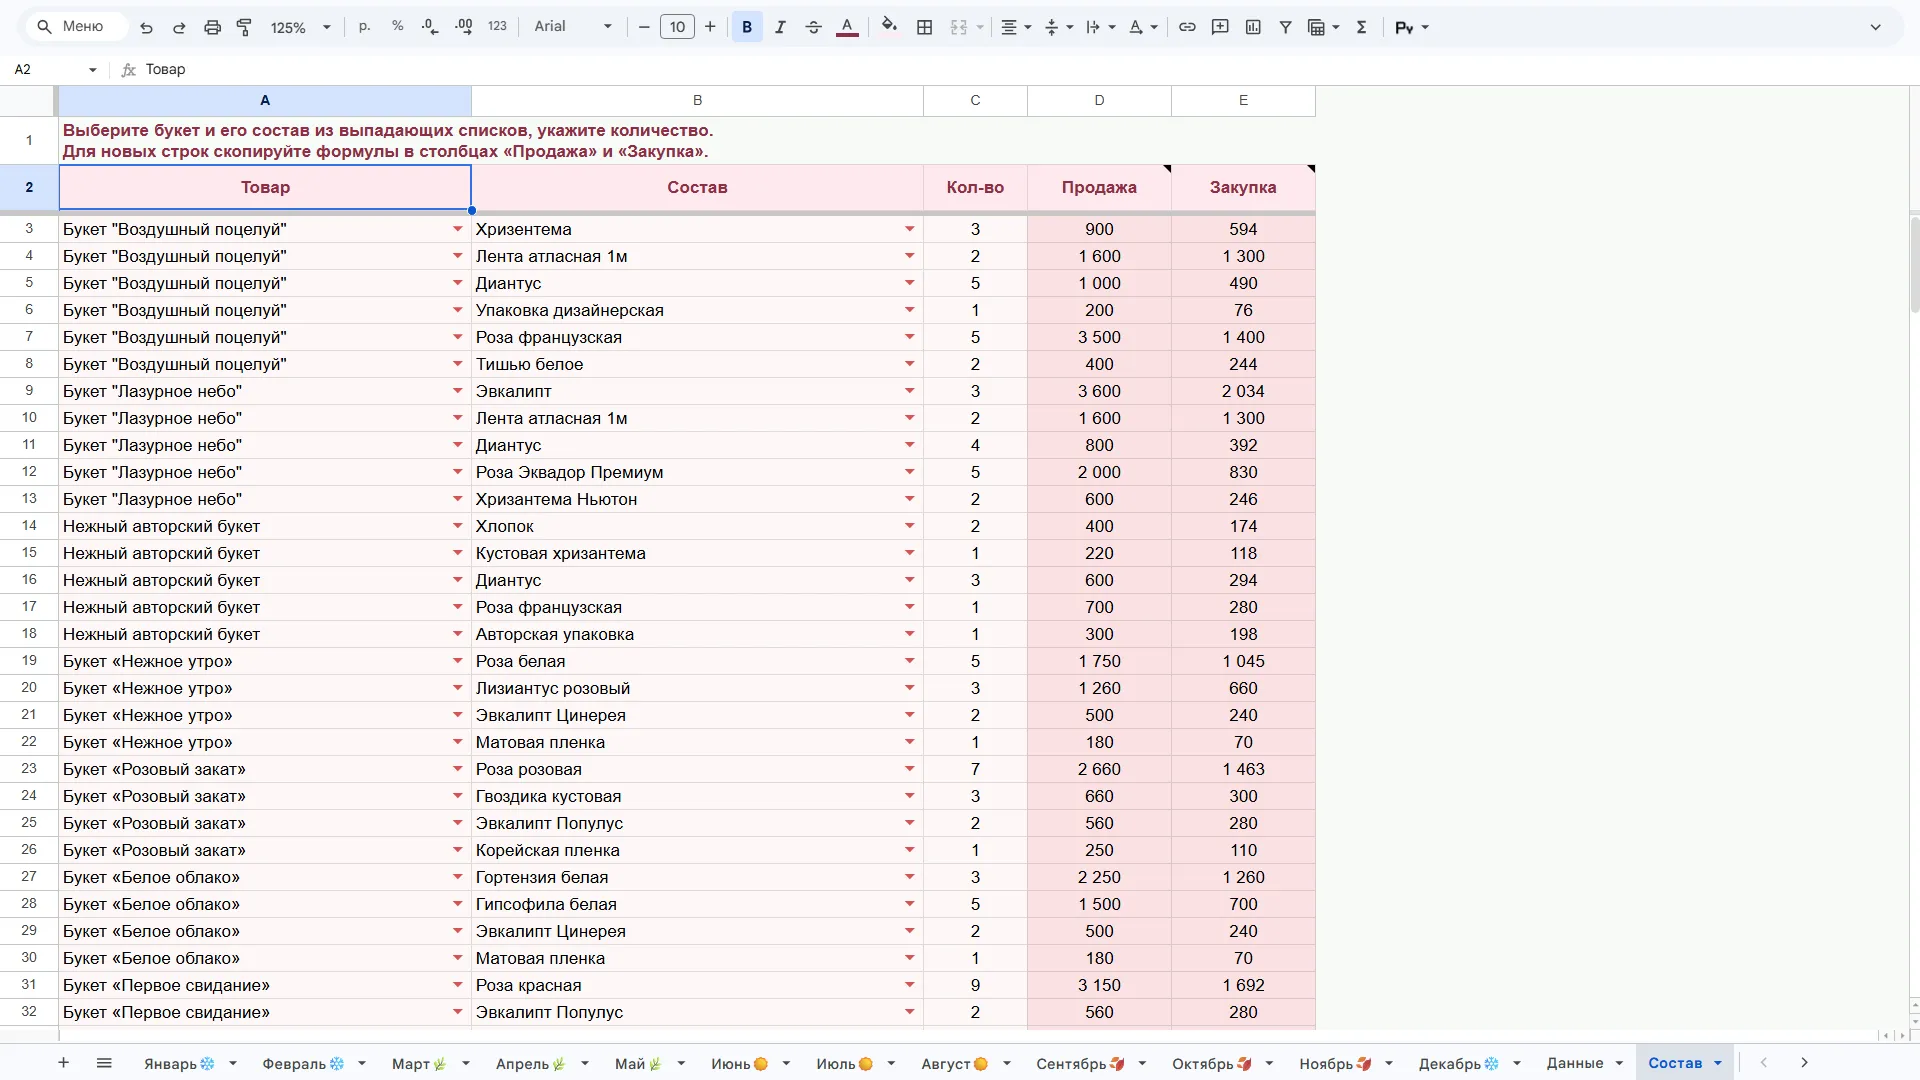Apply strikethrough formatting
Image resolution: width=1920 pixels, height=1080 pixels.
pos(813,27)
